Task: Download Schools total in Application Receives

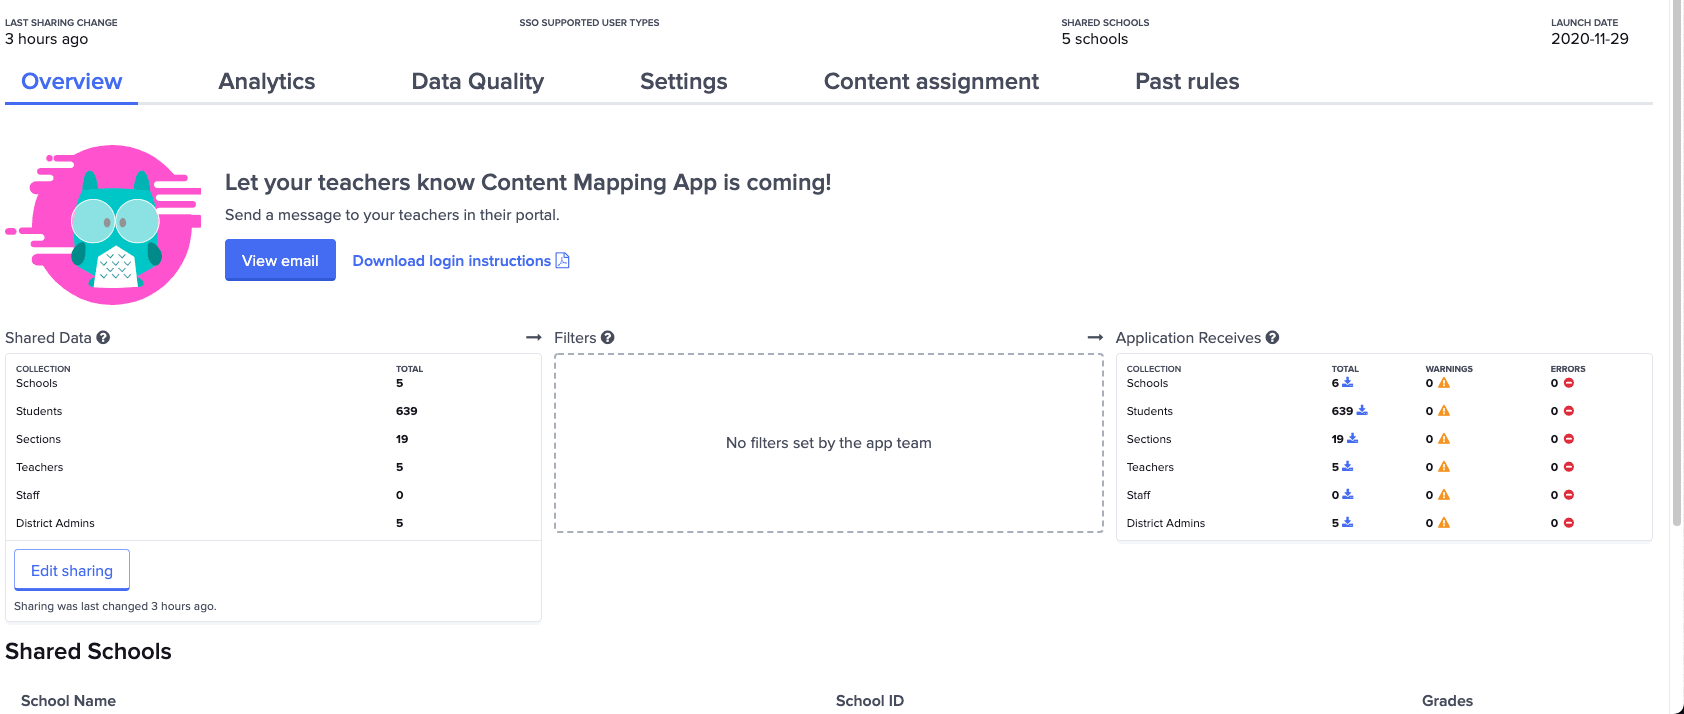Action: (1348, 382)
